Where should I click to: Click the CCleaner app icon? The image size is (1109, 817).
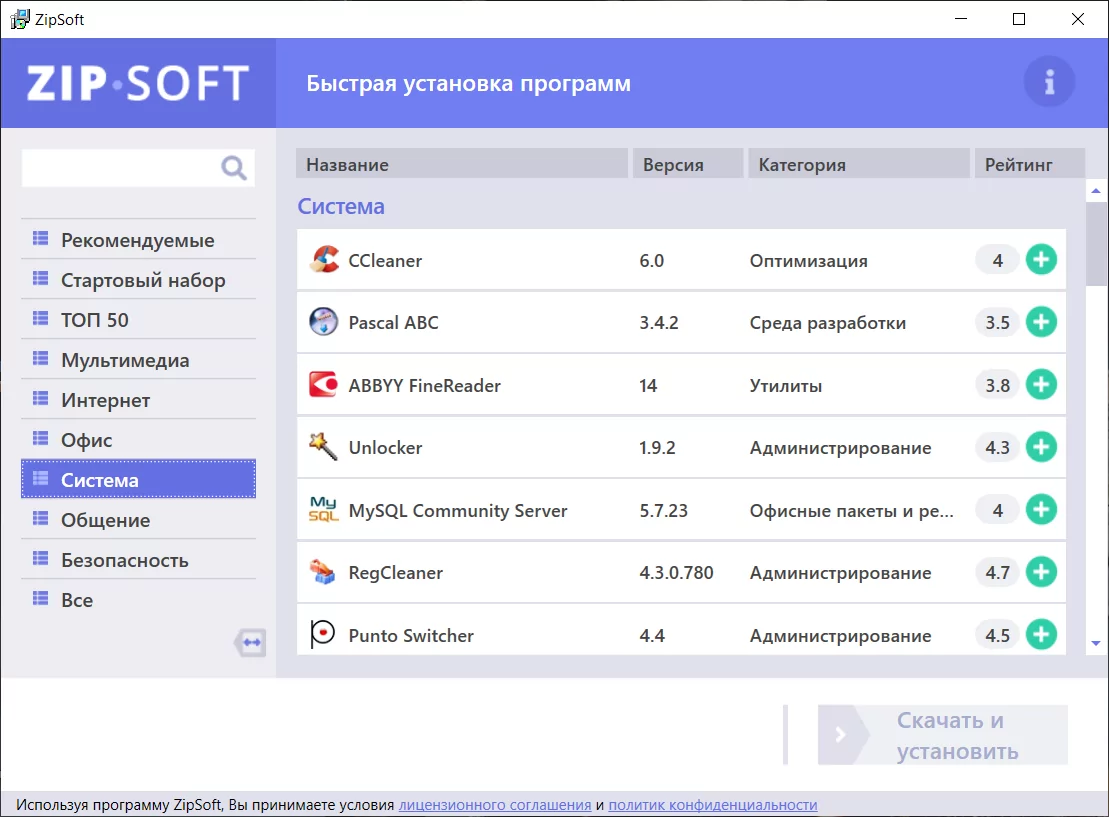[324, 260]
